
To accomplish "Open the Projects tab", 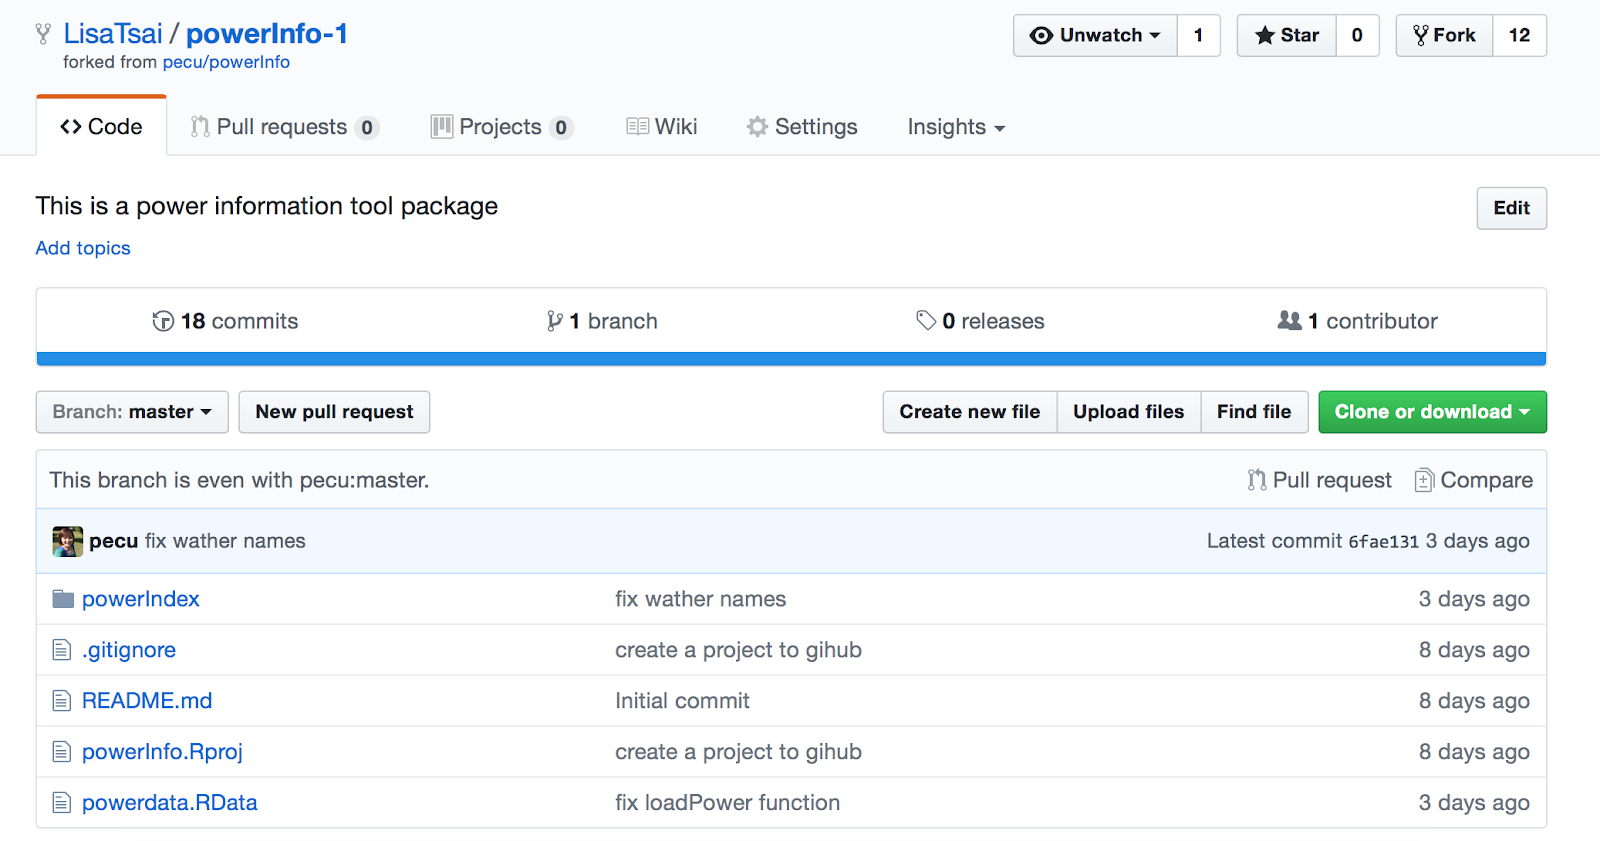I will pos(502,127).
